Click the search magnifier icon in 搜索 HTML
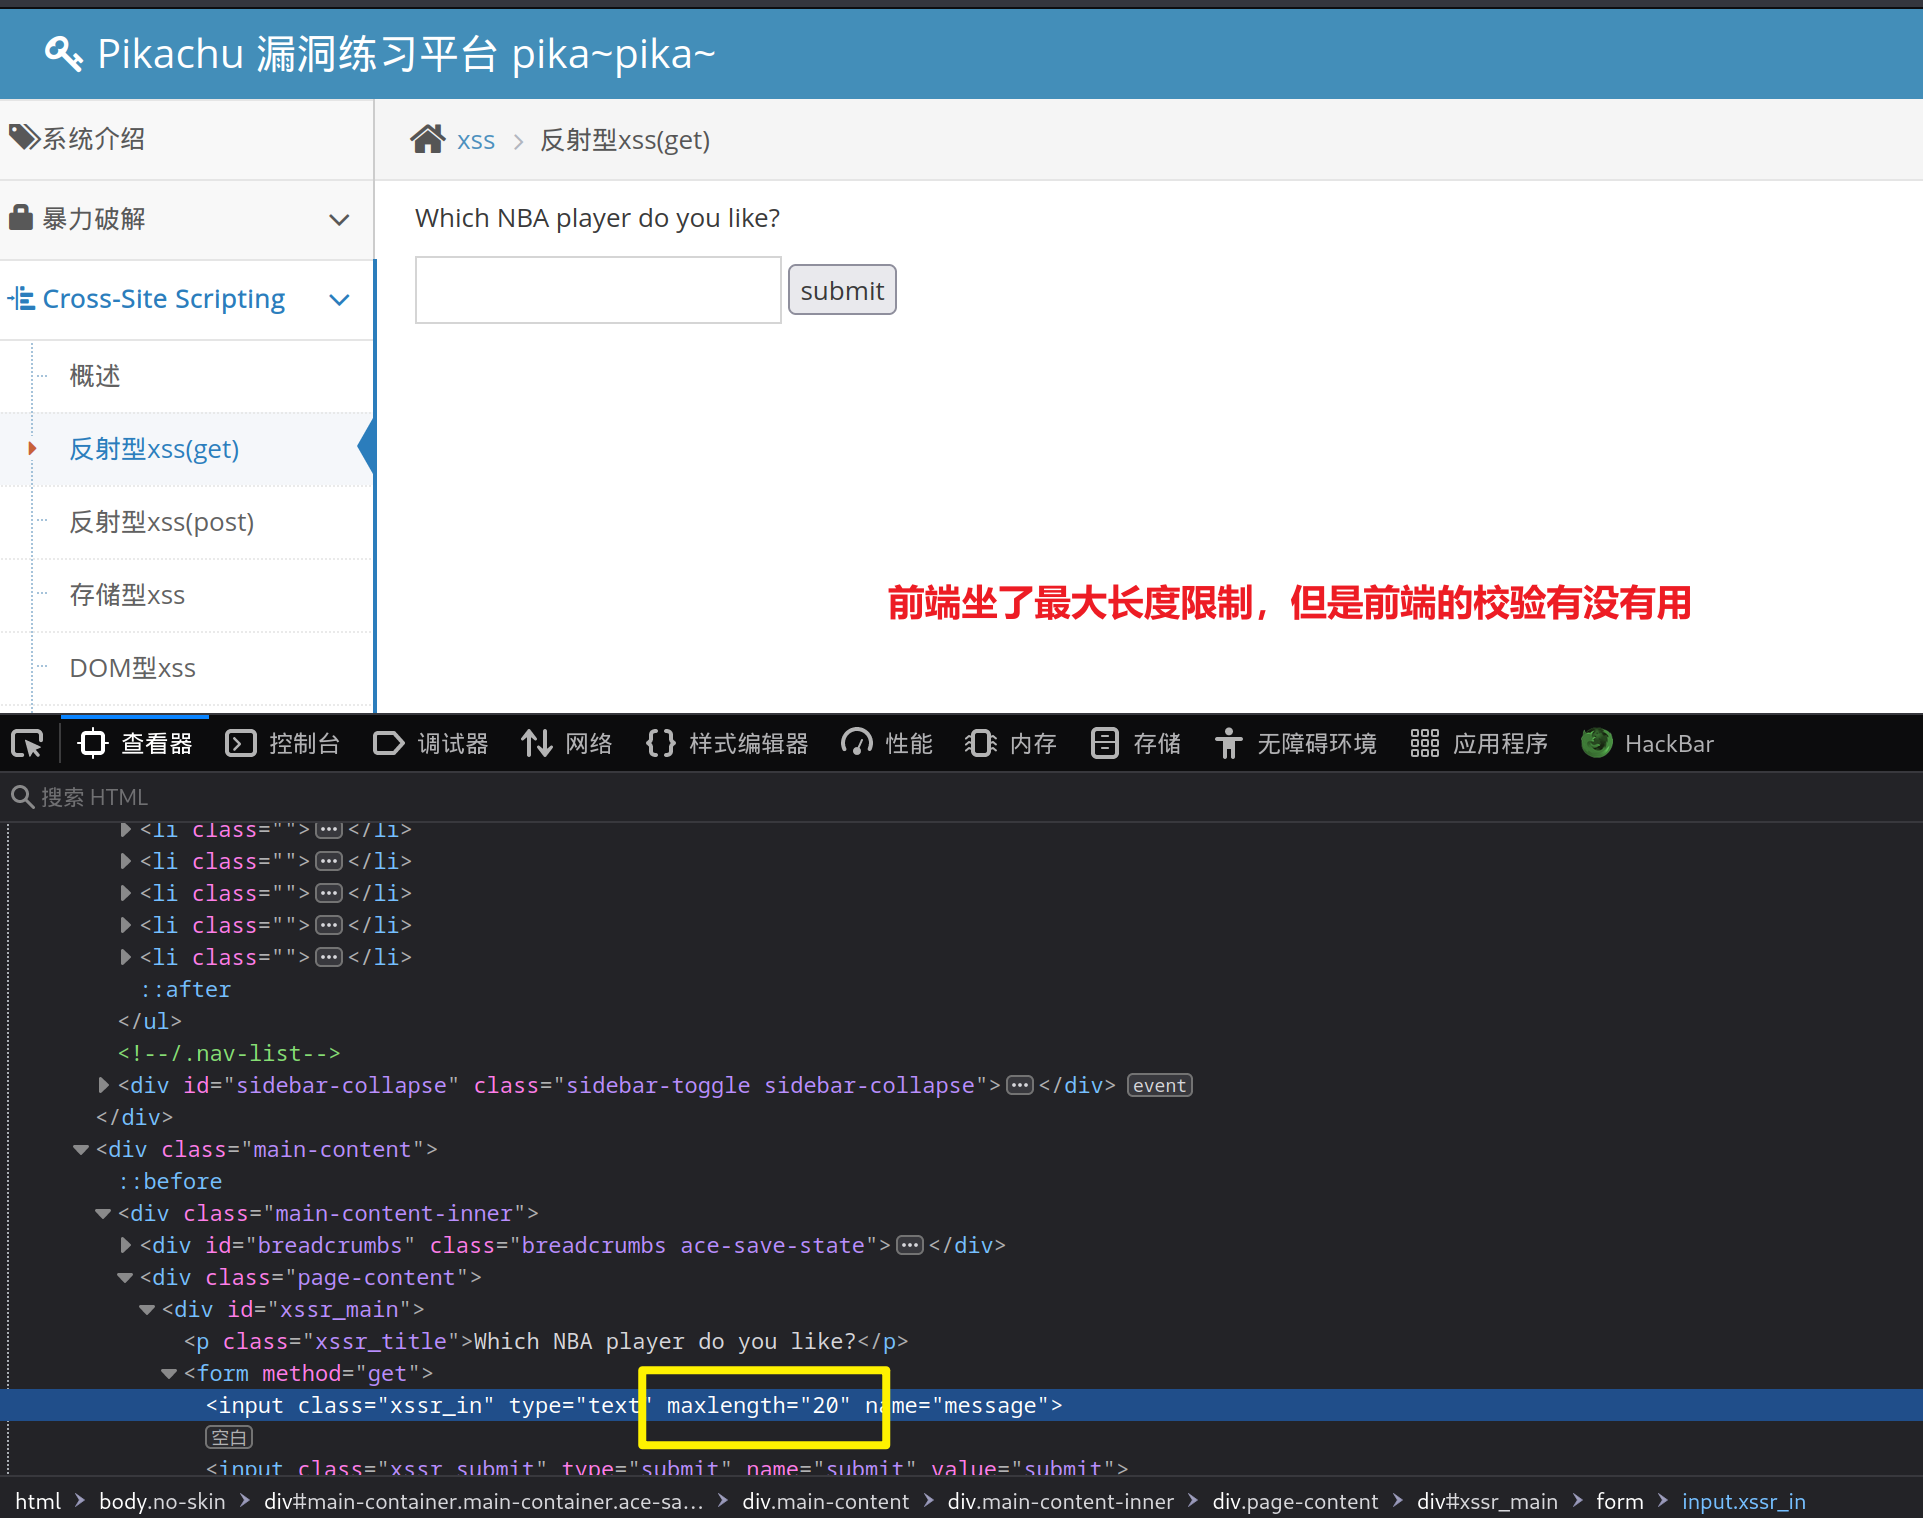 click(x=22, y=797)
